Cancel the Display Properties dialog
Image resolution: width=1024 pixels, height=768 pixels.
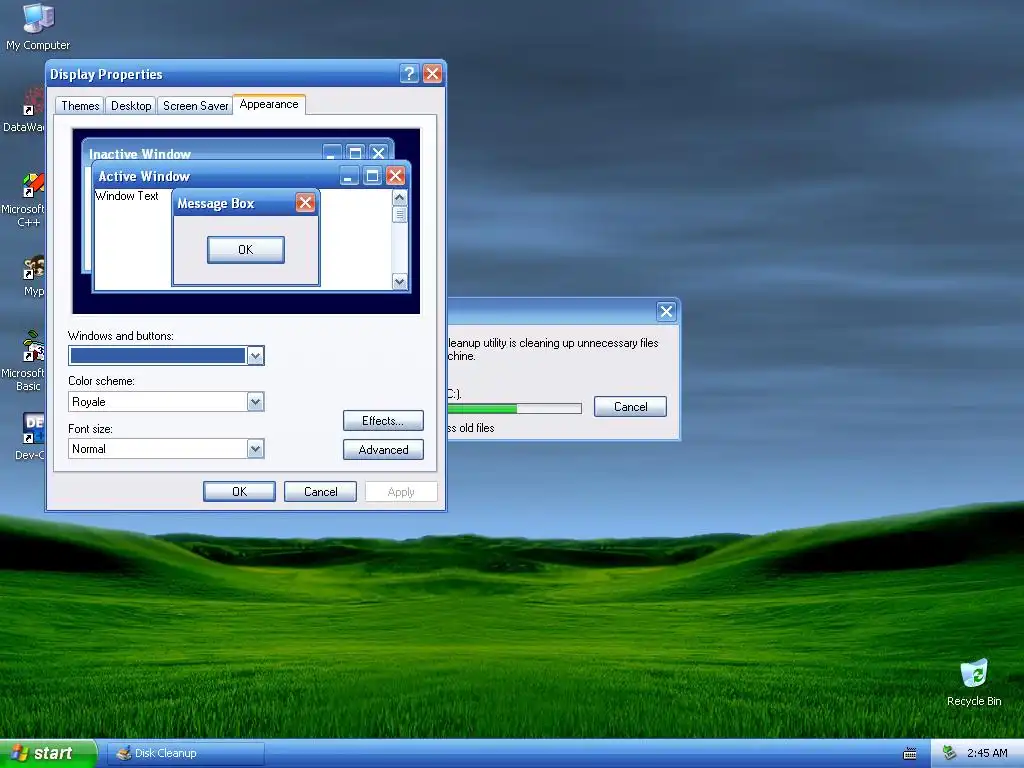pos(321,492)
